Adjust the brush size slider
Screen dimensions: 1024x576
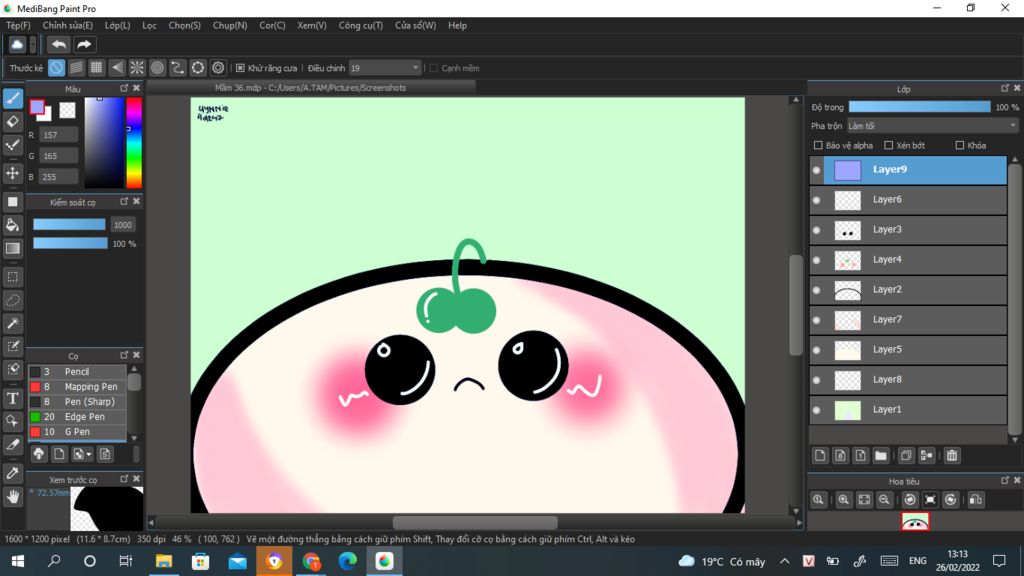(69, 225)
